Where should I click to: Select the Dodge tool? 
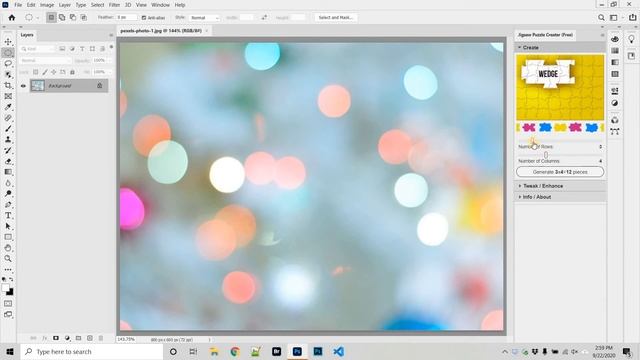pyautogui.click(x=8, y=193)
